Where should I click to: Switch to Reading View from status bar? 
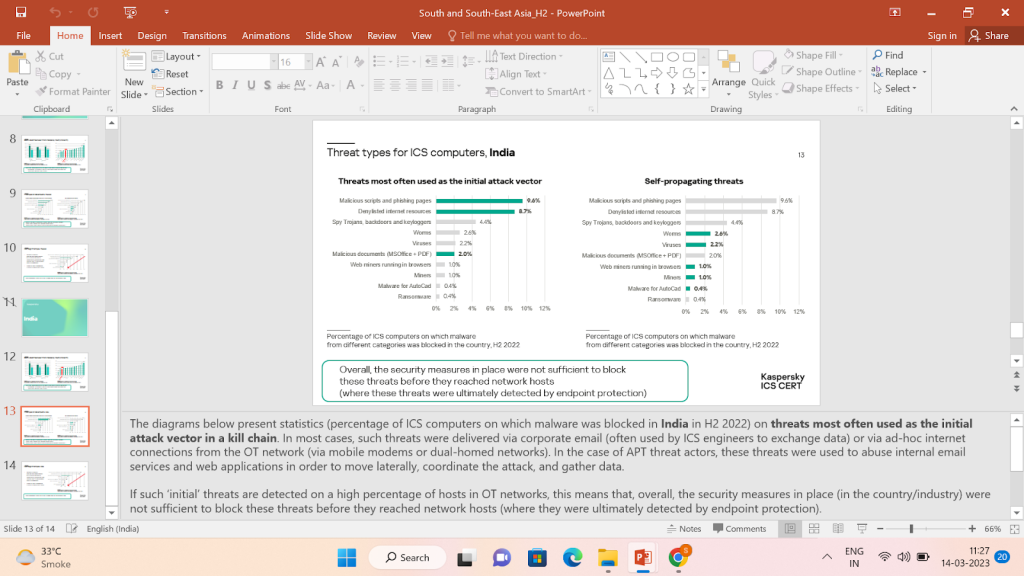(840, 528)
